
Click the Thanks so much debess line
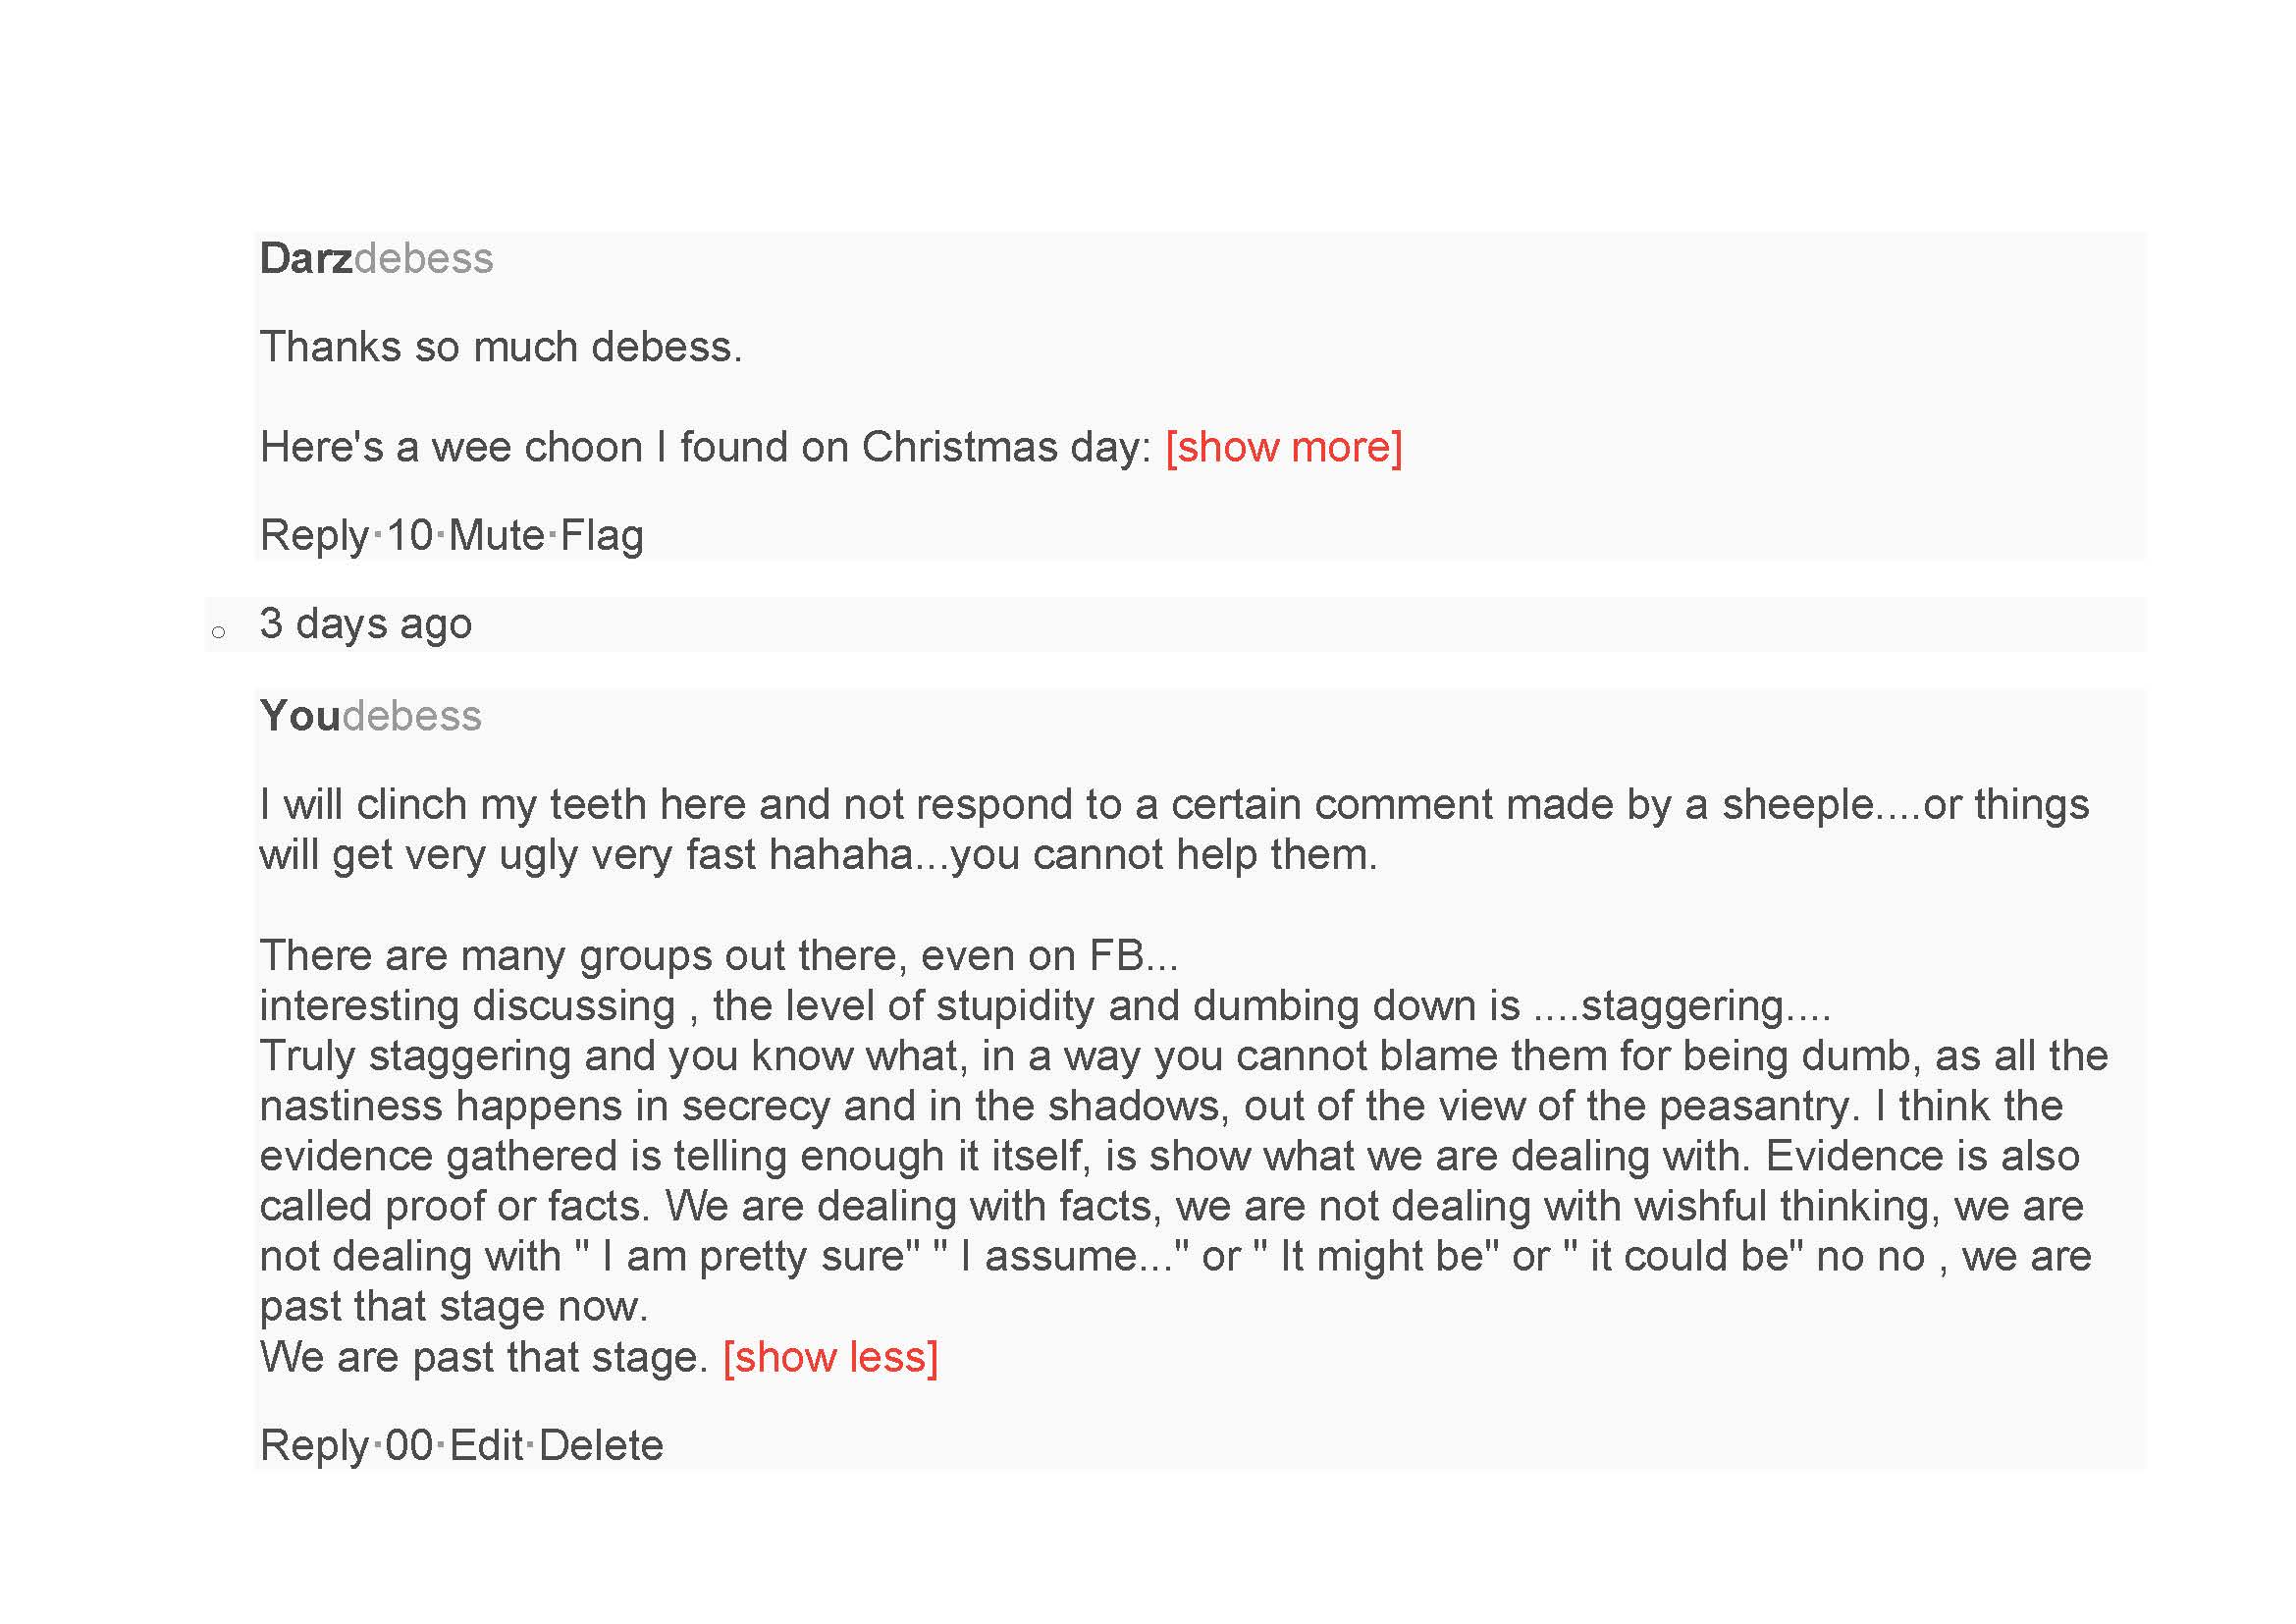pyautogui.click(x=501, y=347)
